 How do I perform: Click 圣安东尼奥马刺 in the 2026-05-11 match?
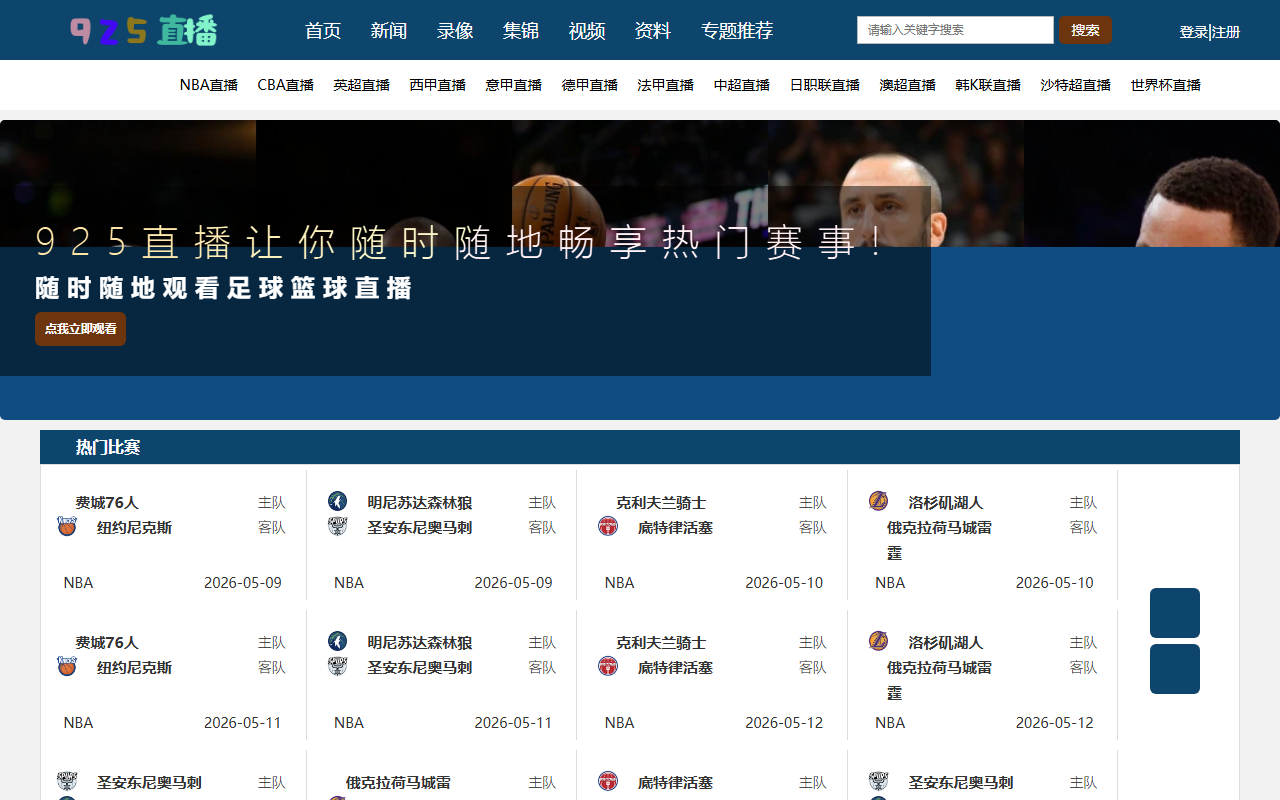[420, 667]
